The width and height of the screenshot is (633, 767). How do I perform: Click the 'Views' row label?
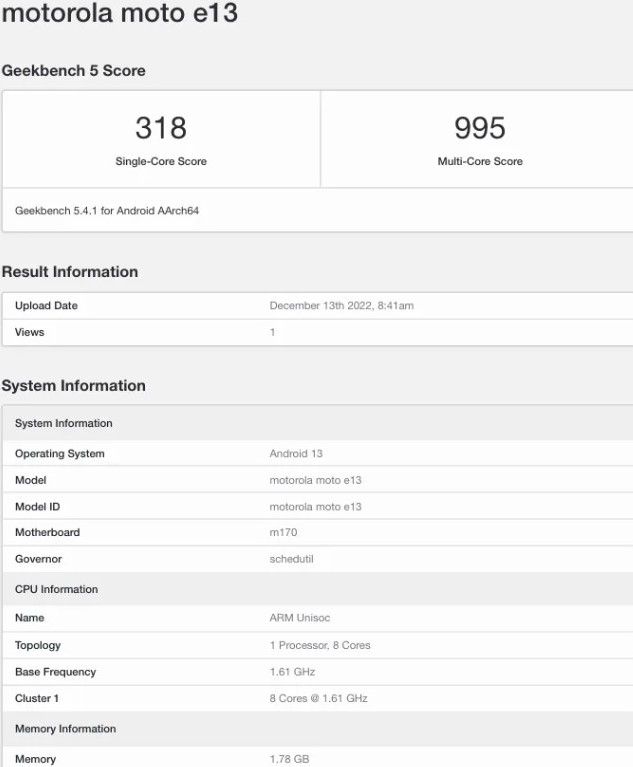[29, 332]
